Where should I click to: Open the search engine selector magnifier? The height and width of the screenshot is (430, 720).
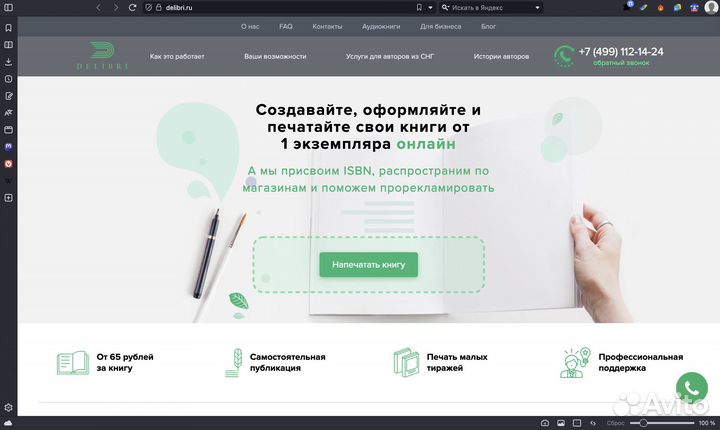pyautogui.click(x=445, y=7)
